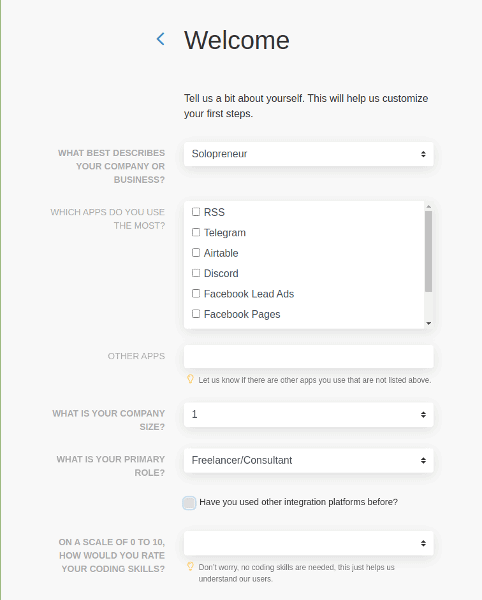
Task: Expand the Freelancer/Consultant primary role dropdown
Action: click(x=309, y=460)
